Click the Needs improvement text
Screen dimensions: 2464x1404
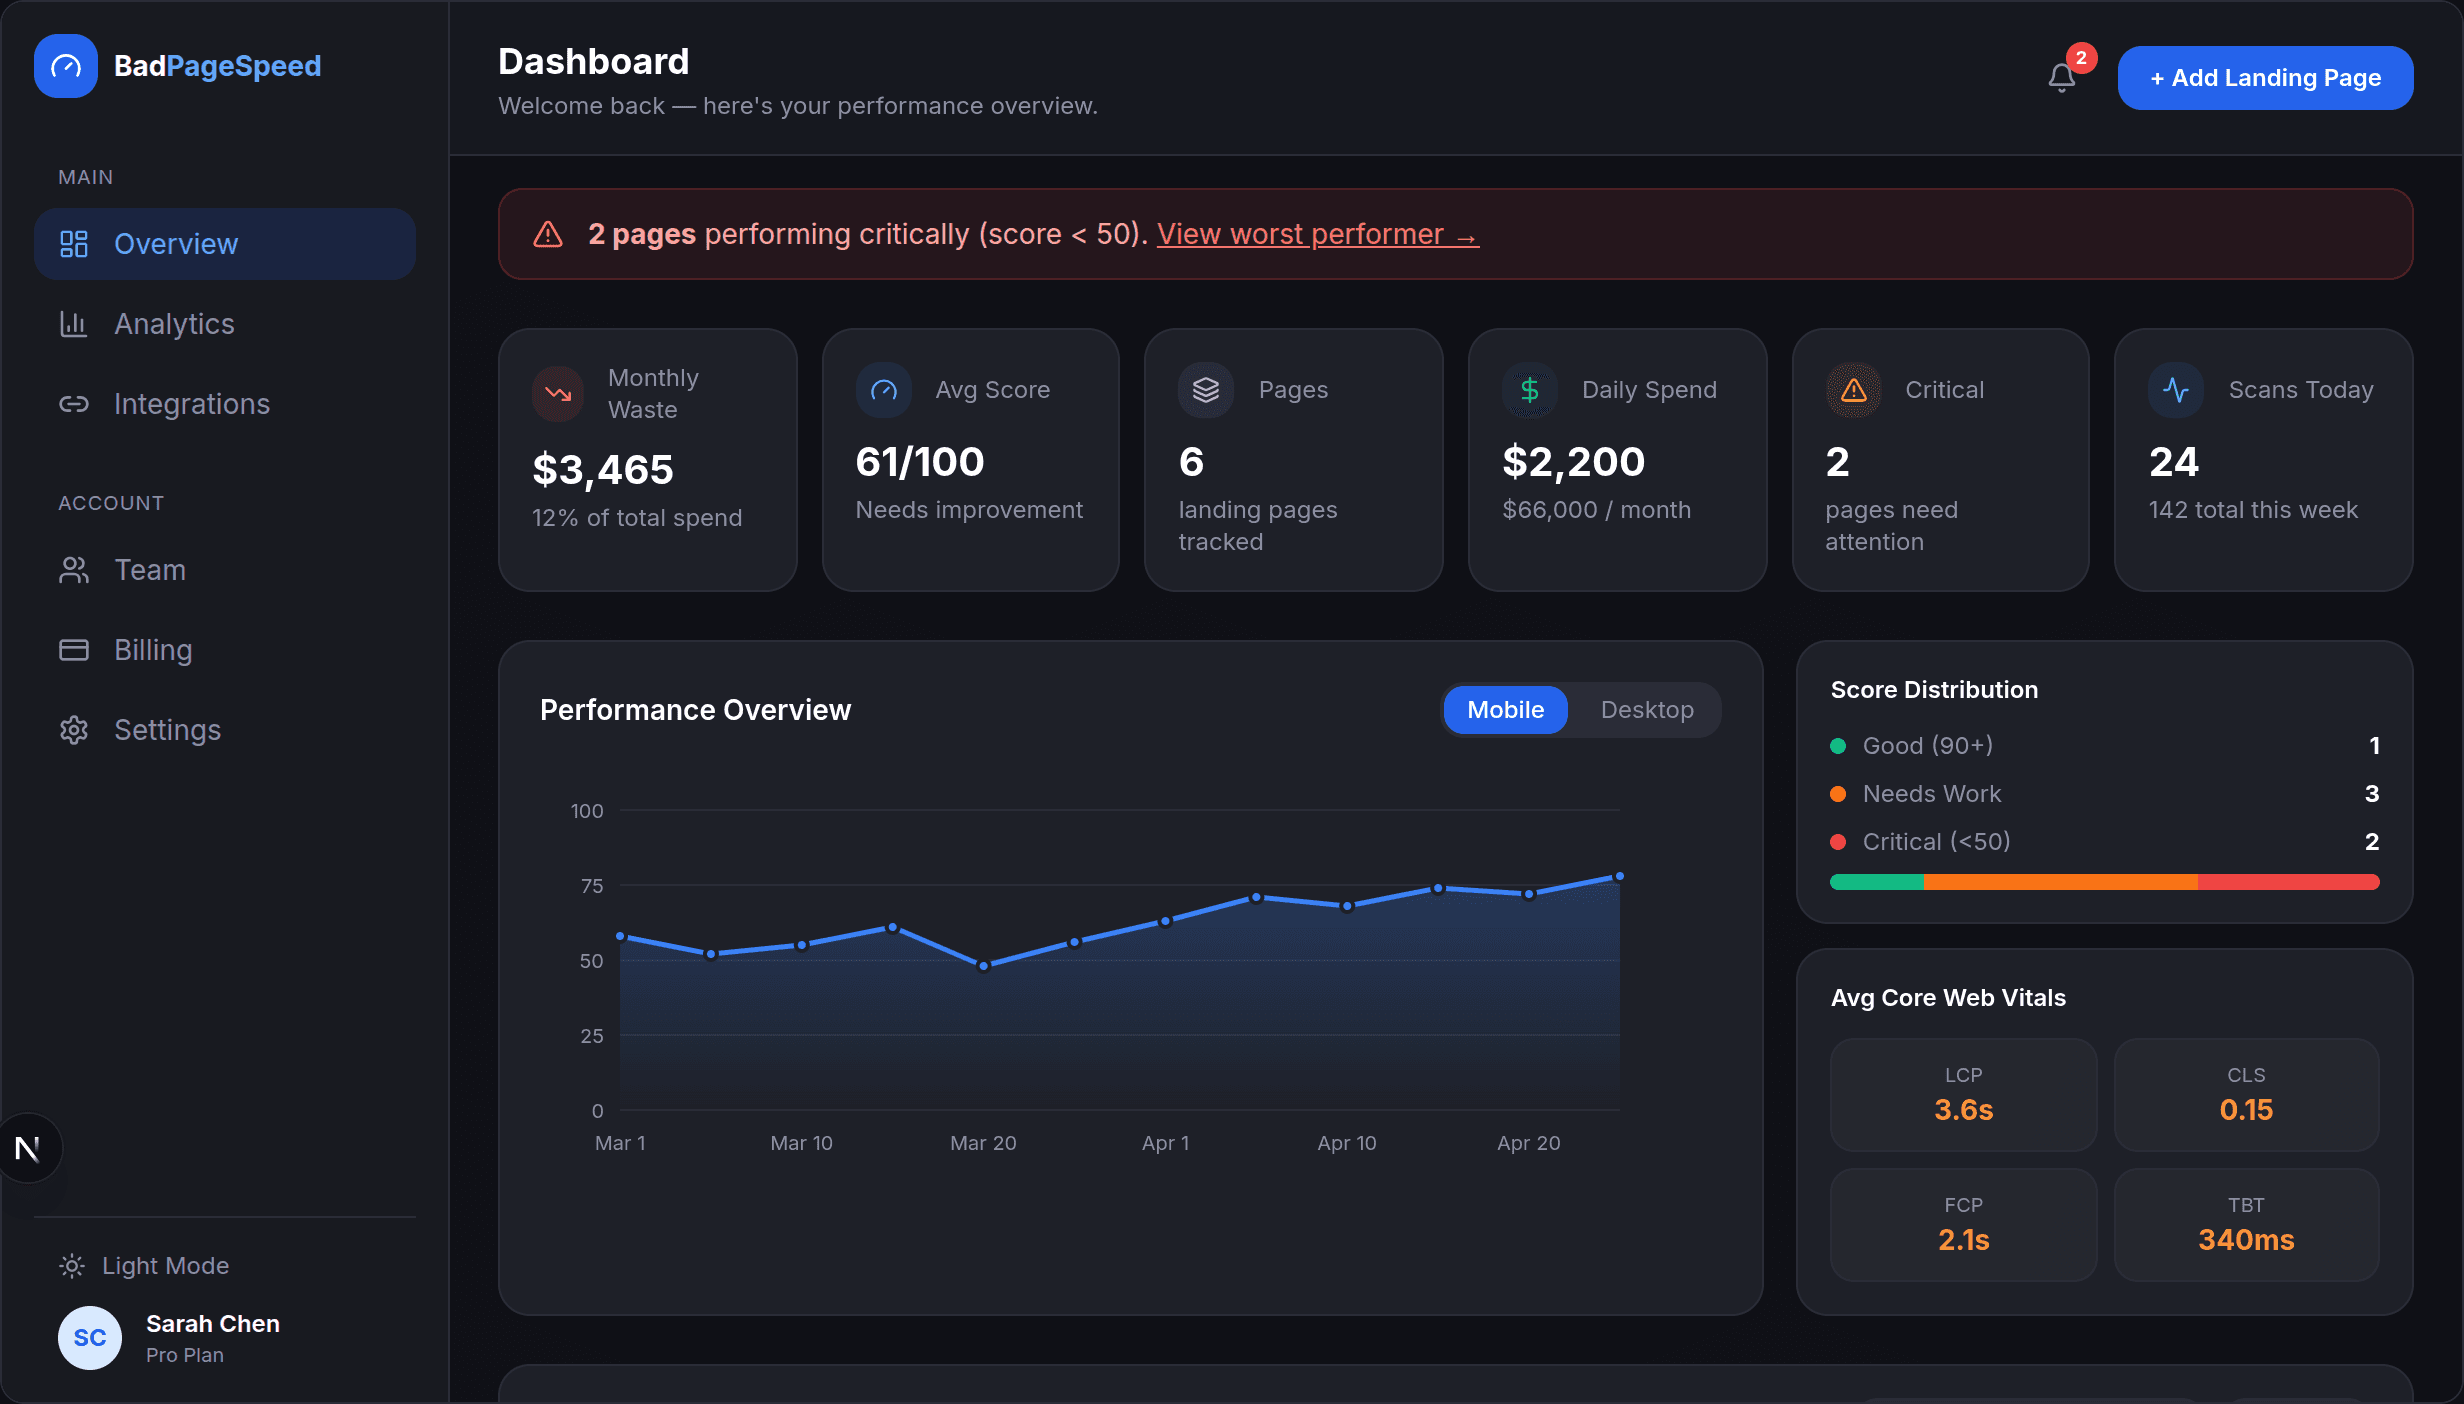[969, 510]
